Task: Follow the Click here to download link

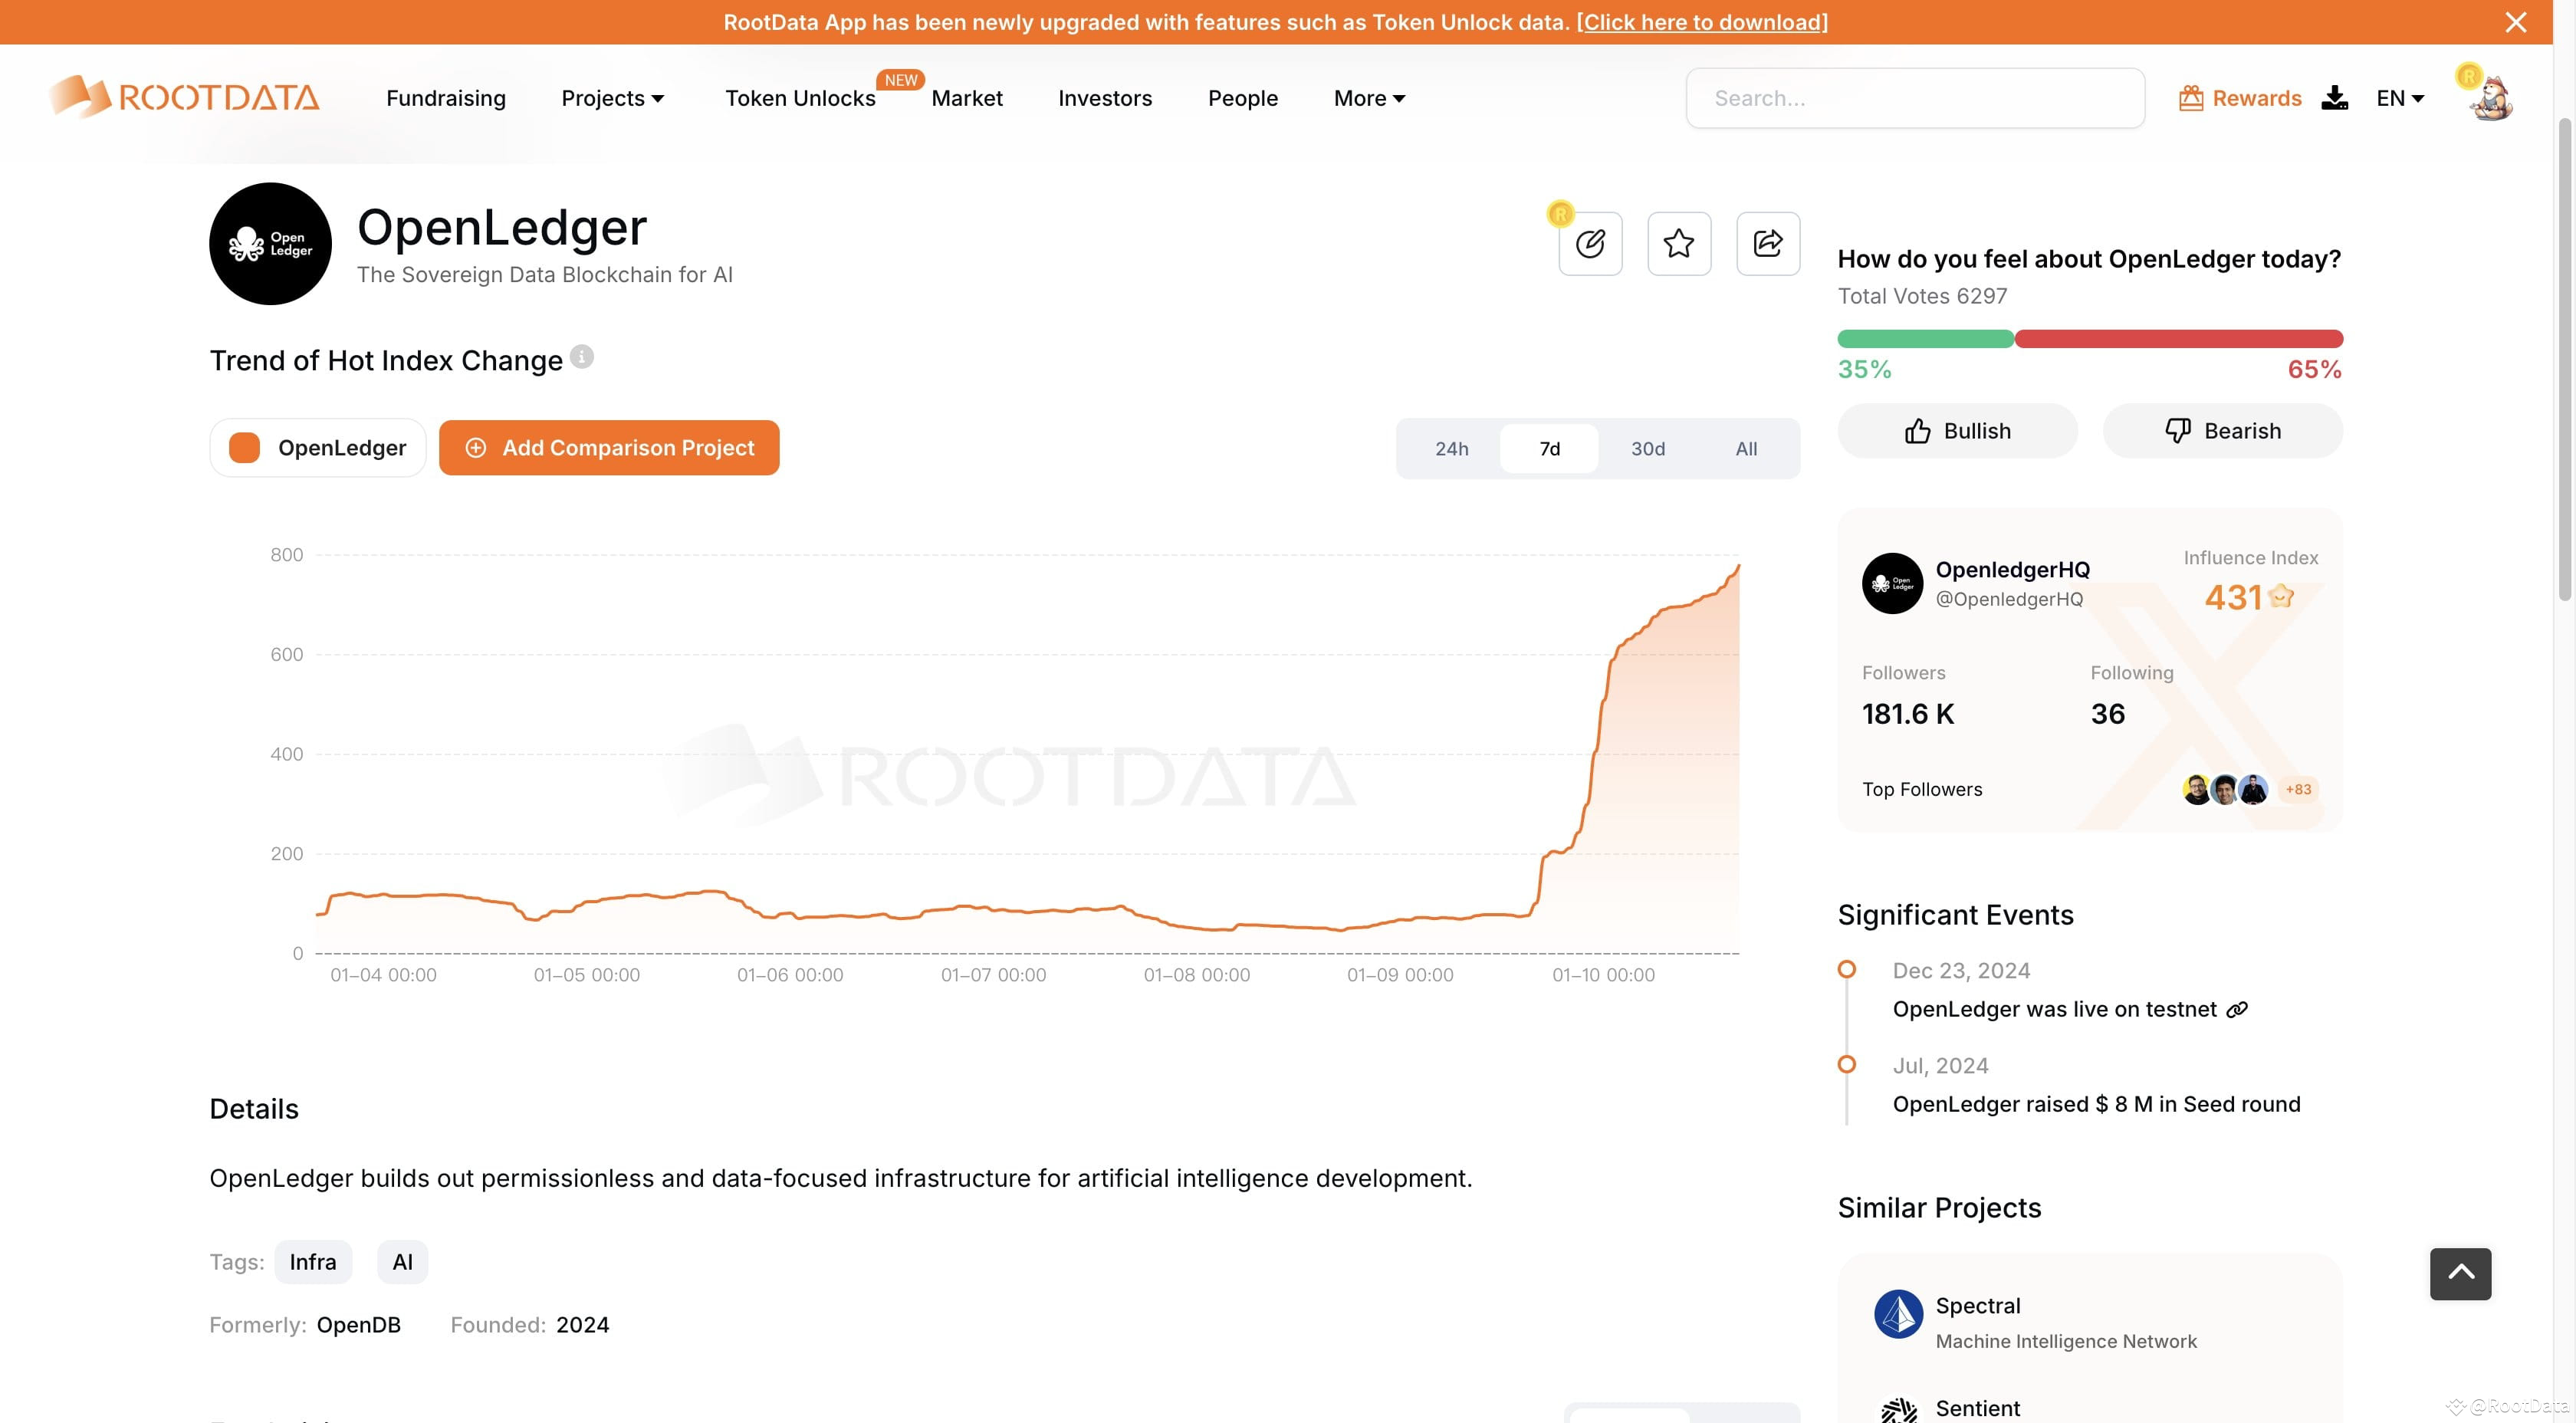Action: [1702, 21]
